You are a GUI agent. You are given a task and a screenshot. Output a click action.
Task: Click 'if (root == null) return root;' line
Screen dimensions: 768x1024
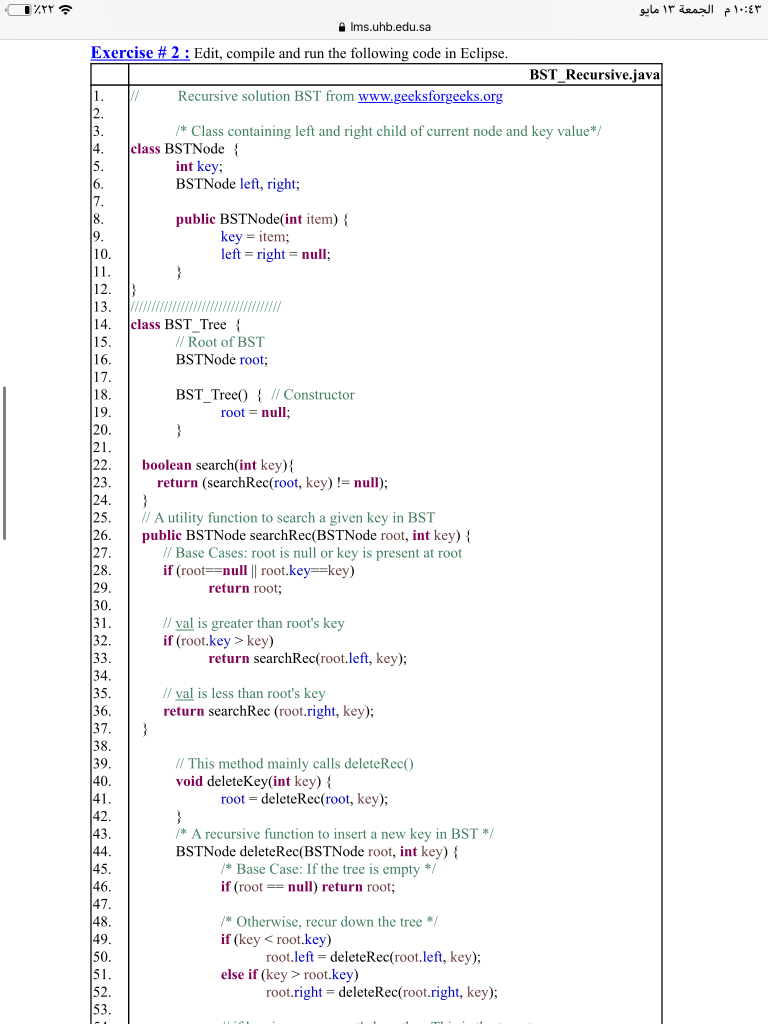(308, 887)
